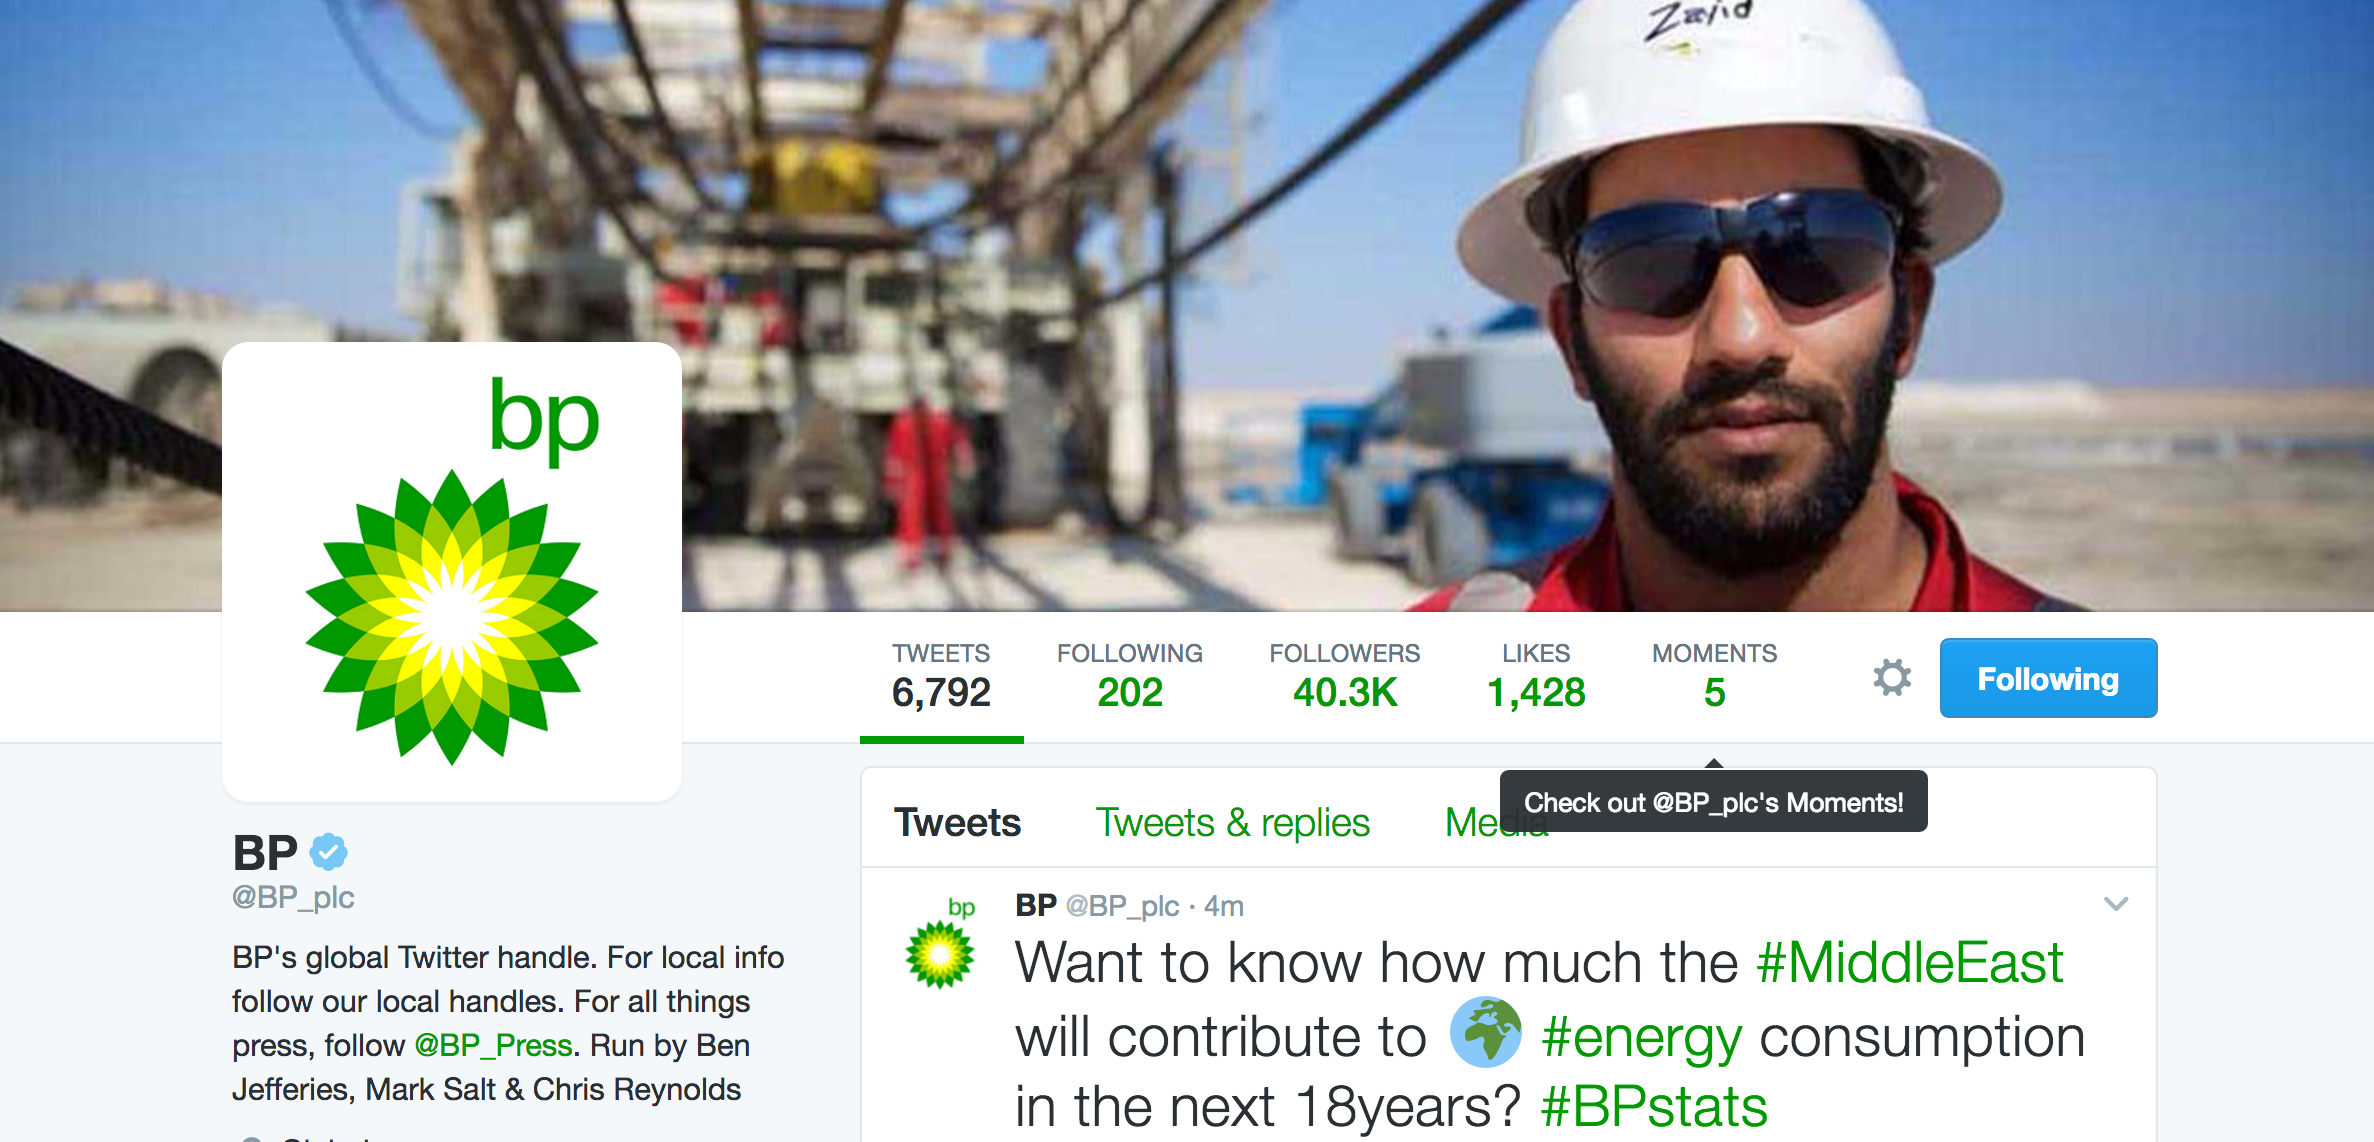Expand the tweet options chevron
Image resolution: width=2374 pixels, height=1142 pixels.
(2116, 904)
